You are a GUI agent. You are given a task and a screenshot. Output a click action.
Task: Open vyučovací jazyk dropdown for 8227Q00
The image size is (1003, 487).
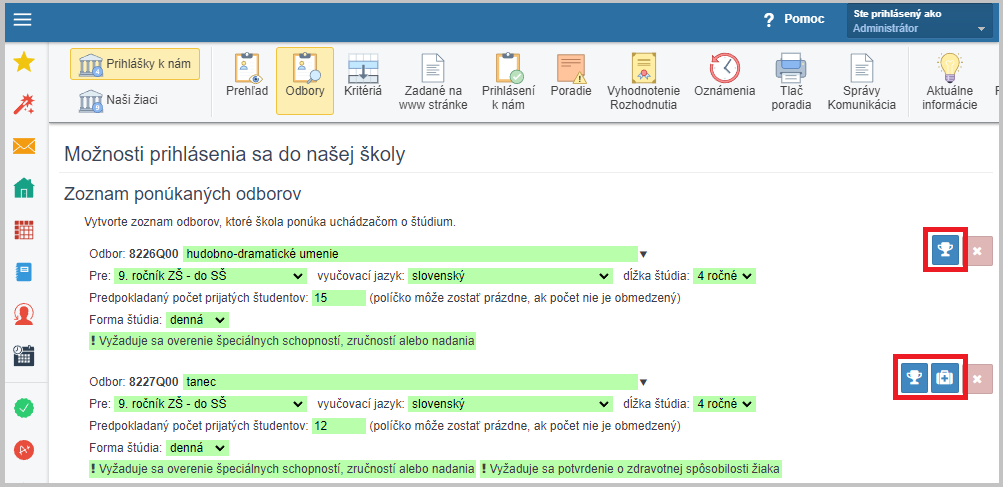point(509,404)
